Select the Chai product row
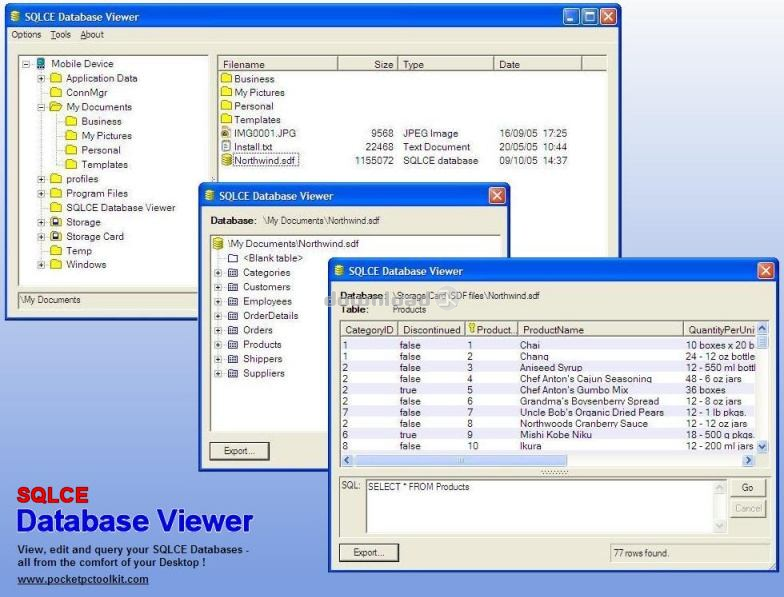The height and width of the screenshot is (597, 784). pos(548,345)
